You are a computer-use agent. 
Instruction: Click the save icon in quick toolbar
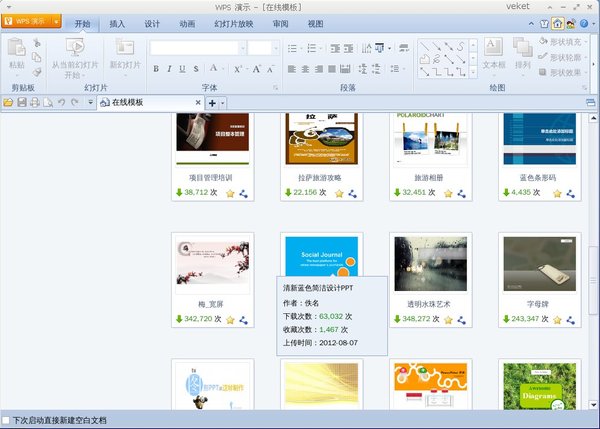[x=22, y=103]
